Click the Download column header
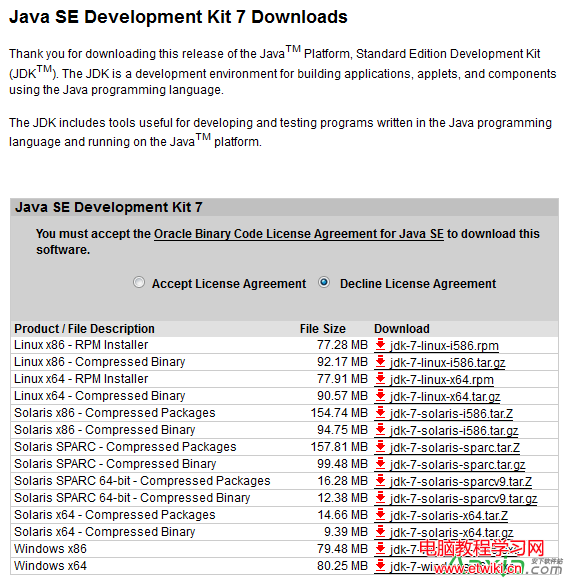The height and width of the screenshot is (585, 570). [402, 329]
